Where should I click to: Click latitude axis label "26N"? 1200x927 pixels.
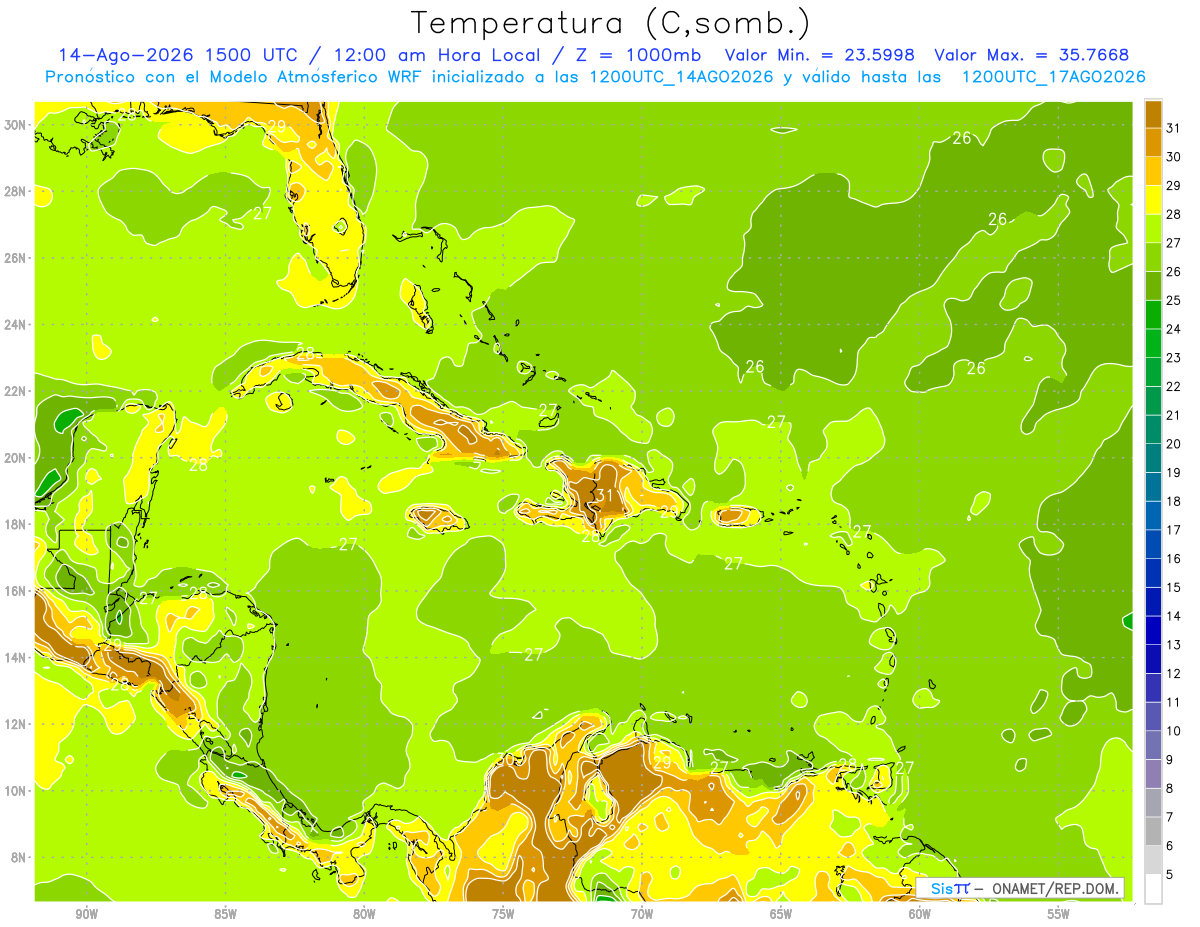[15, 258]
